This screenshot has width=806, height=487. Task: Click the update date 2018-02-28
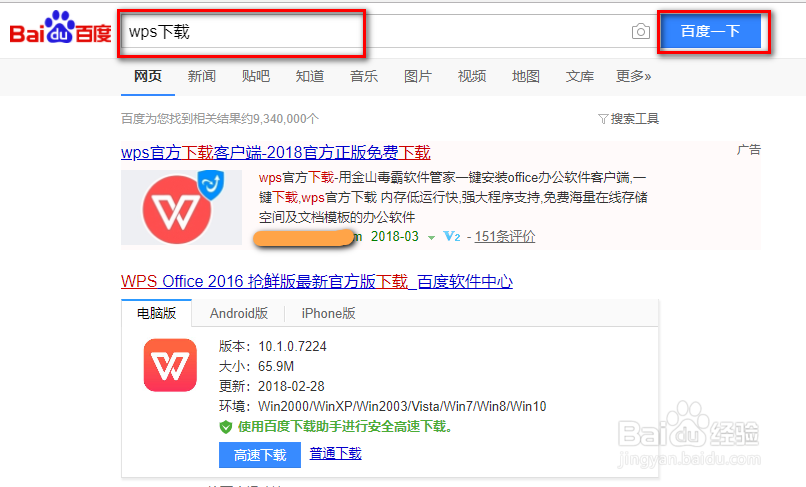pos(291,386)
